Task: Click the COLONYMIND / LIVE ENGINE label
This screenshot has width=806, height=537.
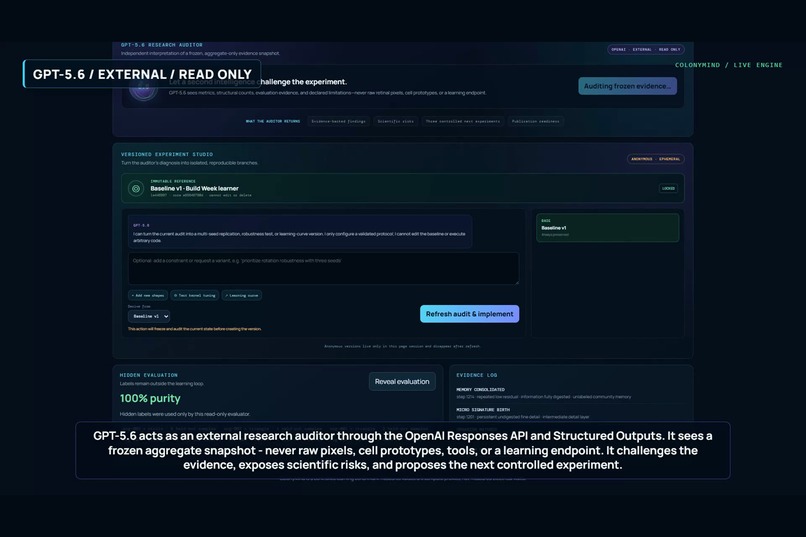Action: click(x=728, y=65)
